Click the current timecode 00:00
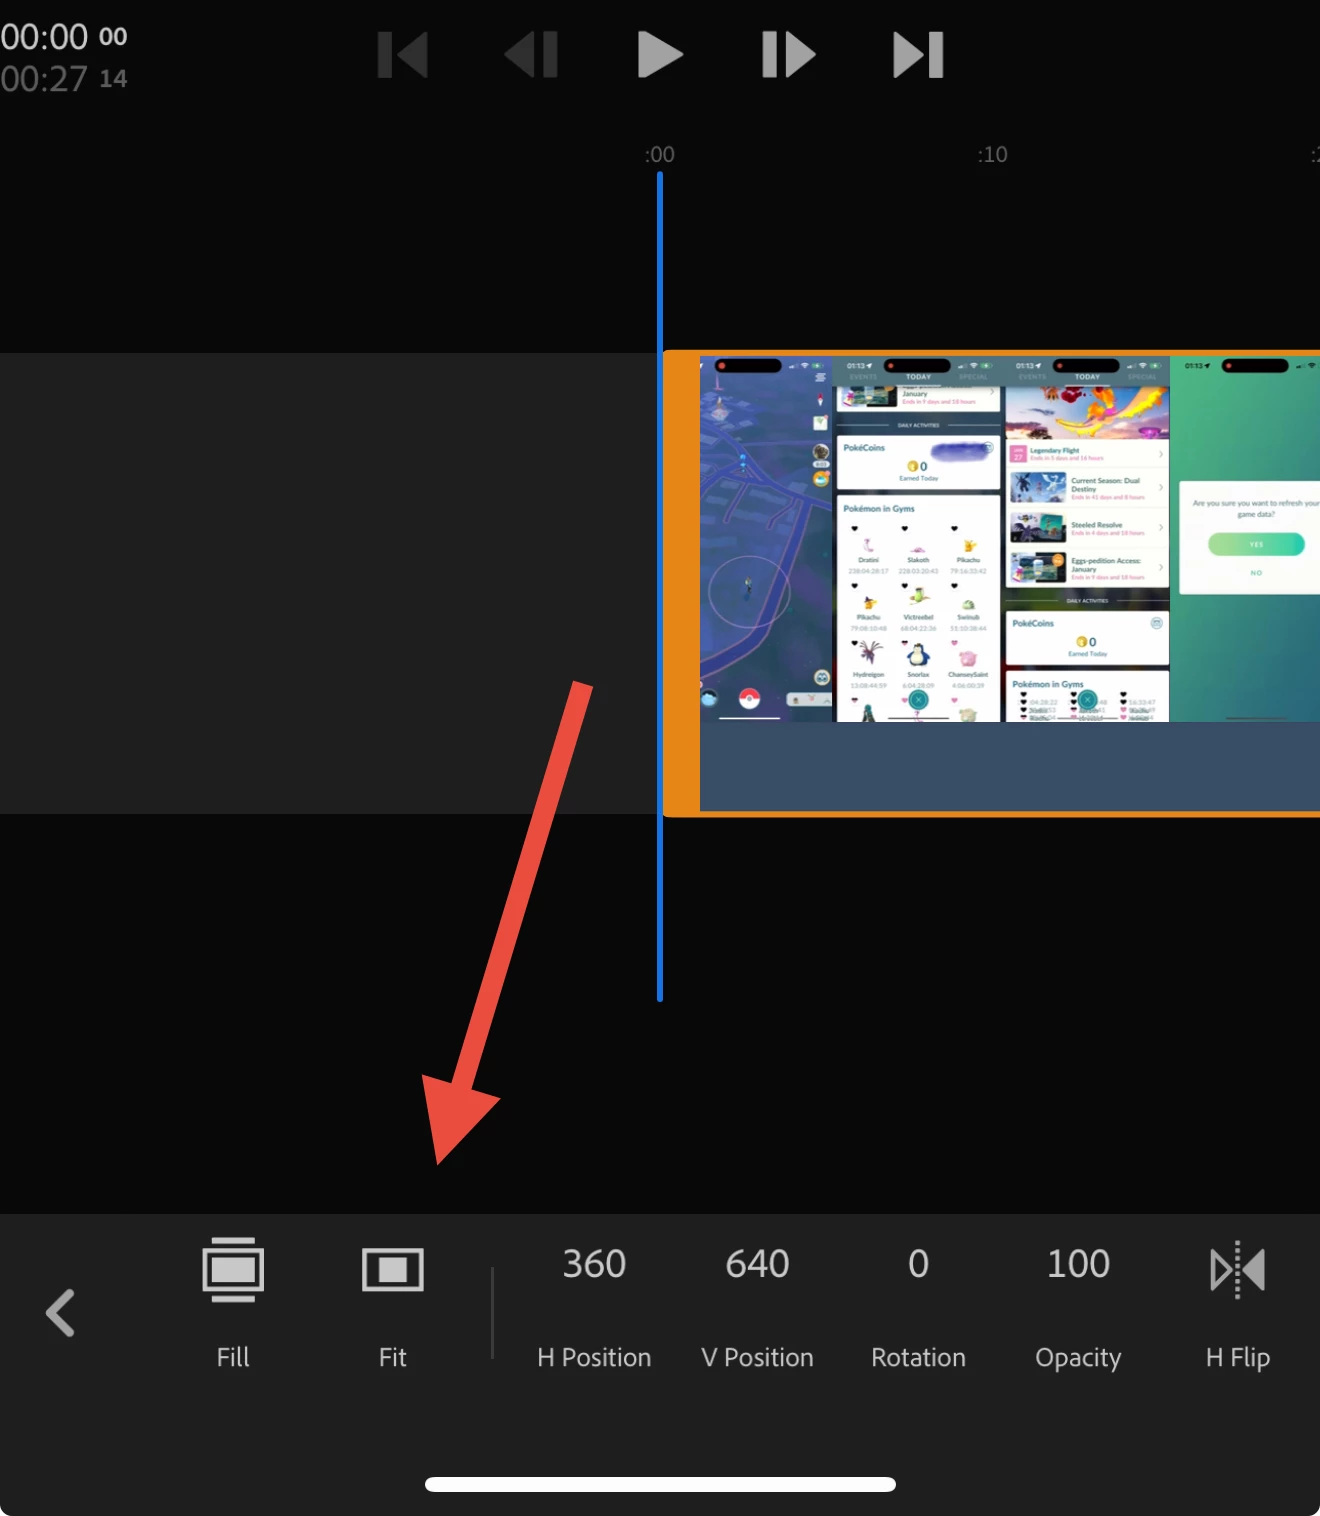The height and width of the screenshot is (1516, 1320). pos(64,37)
